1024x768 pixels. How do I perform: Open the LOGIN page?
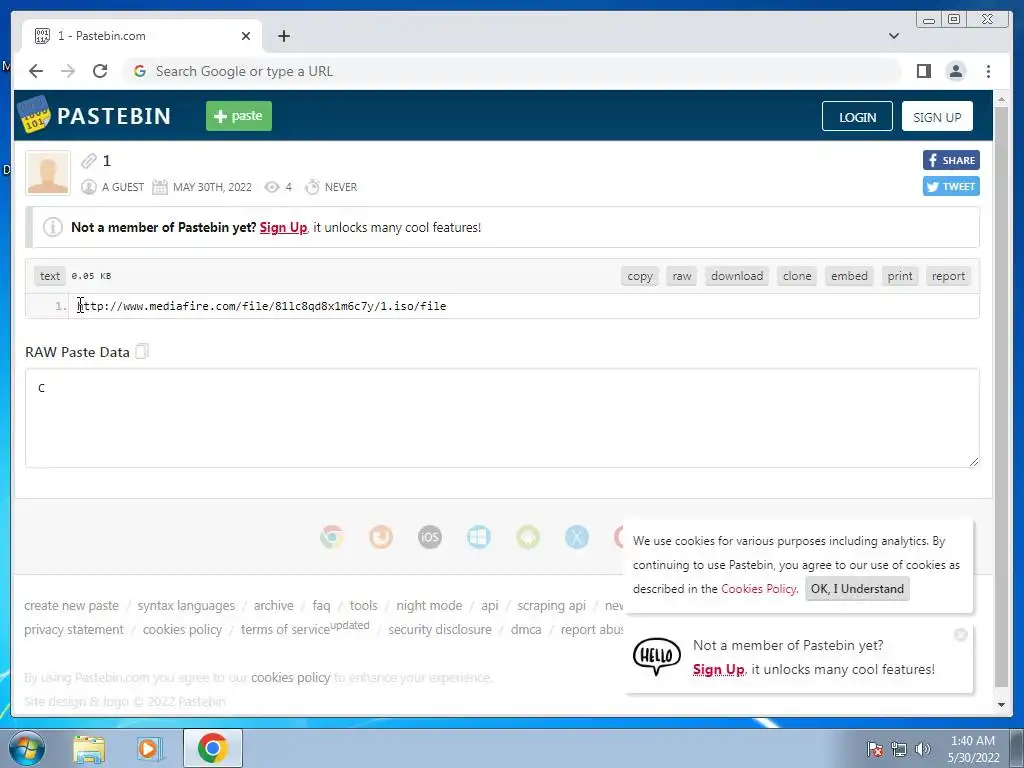tap(857, 117)
